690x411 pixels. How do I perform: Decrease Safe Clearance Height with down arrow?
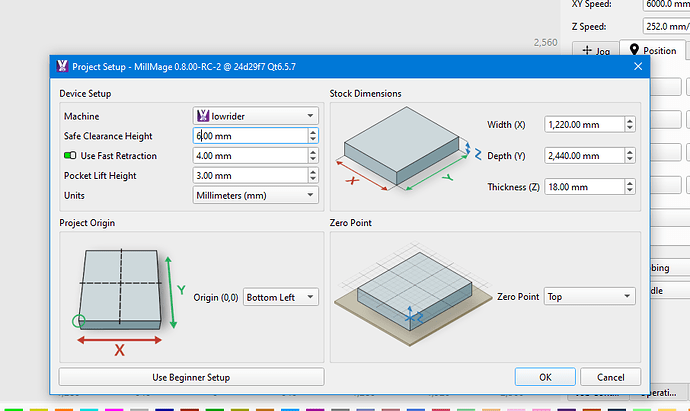pyautogui.click(x=313, y=139)
